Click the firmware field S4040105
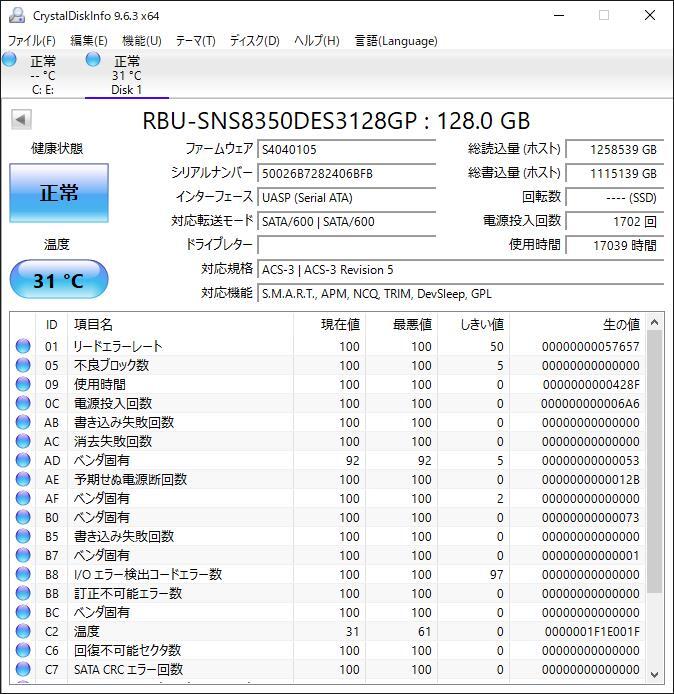Image resolution: width=674 pixels, height=694 pixels. tap(347, 150)
